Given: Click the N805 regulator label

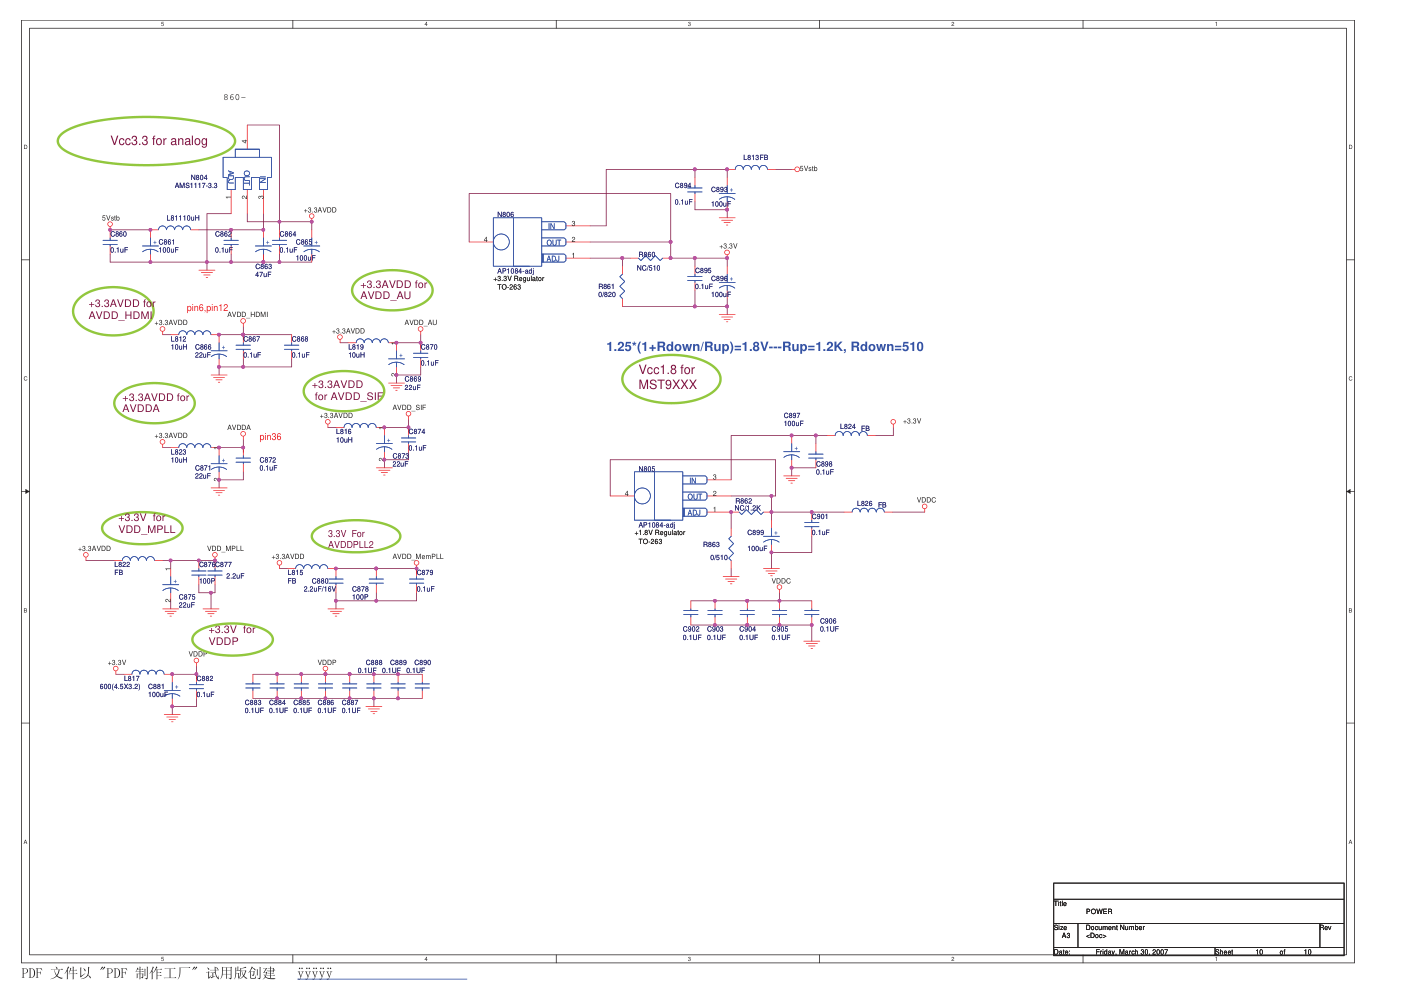Looking at the screenshot, I should [x=647, y=469].
